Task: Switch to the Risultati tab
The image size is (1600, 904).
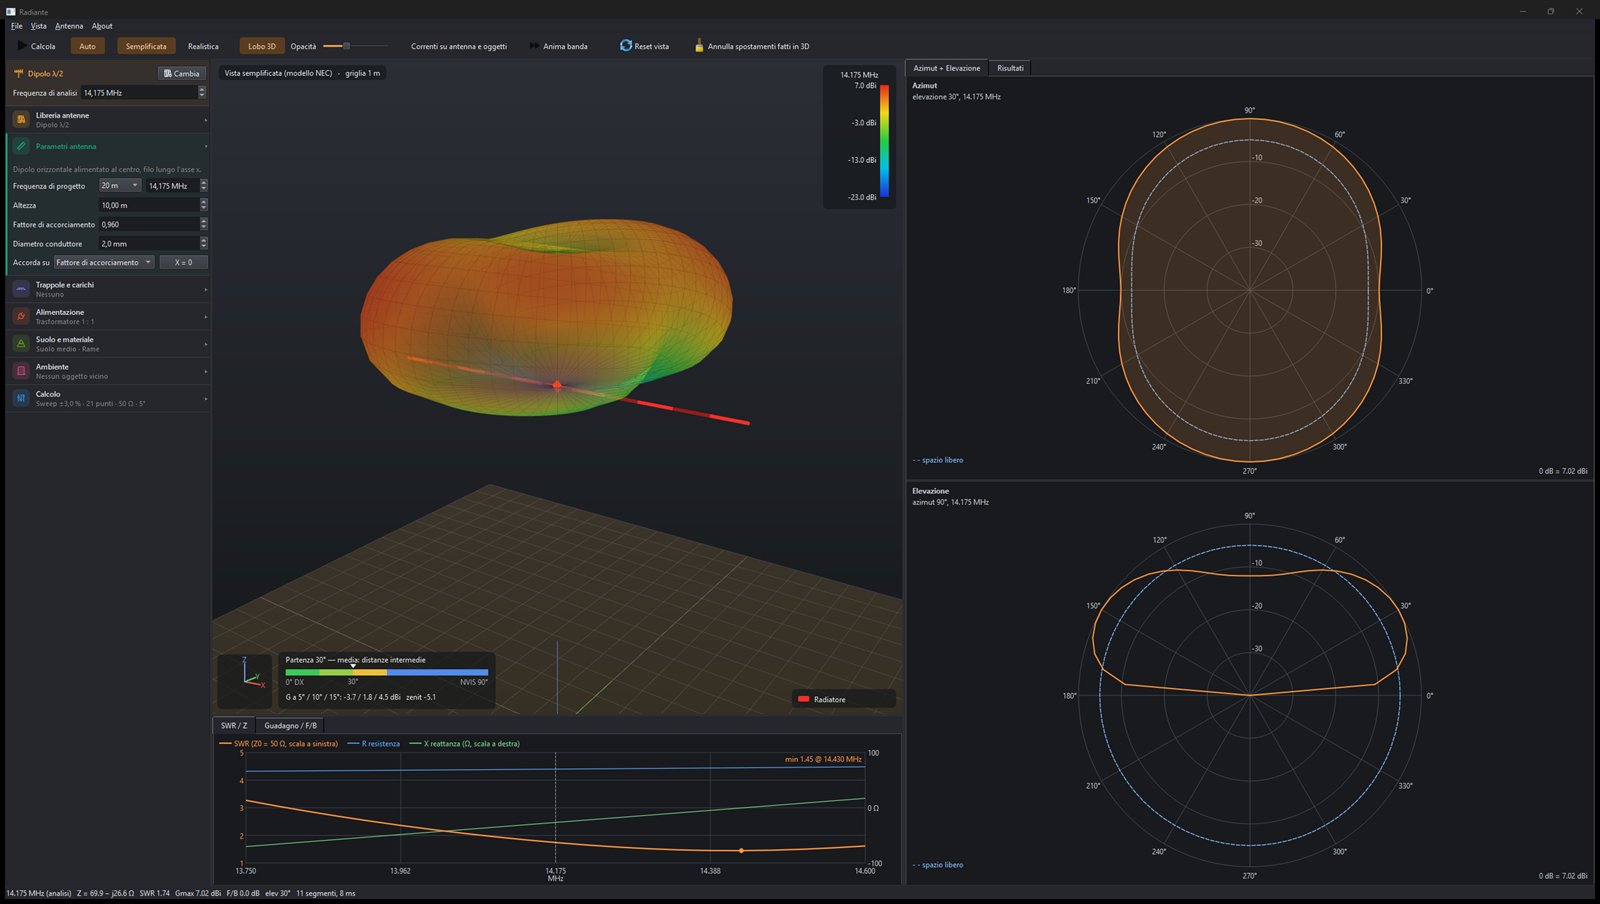Action: 1010,68
